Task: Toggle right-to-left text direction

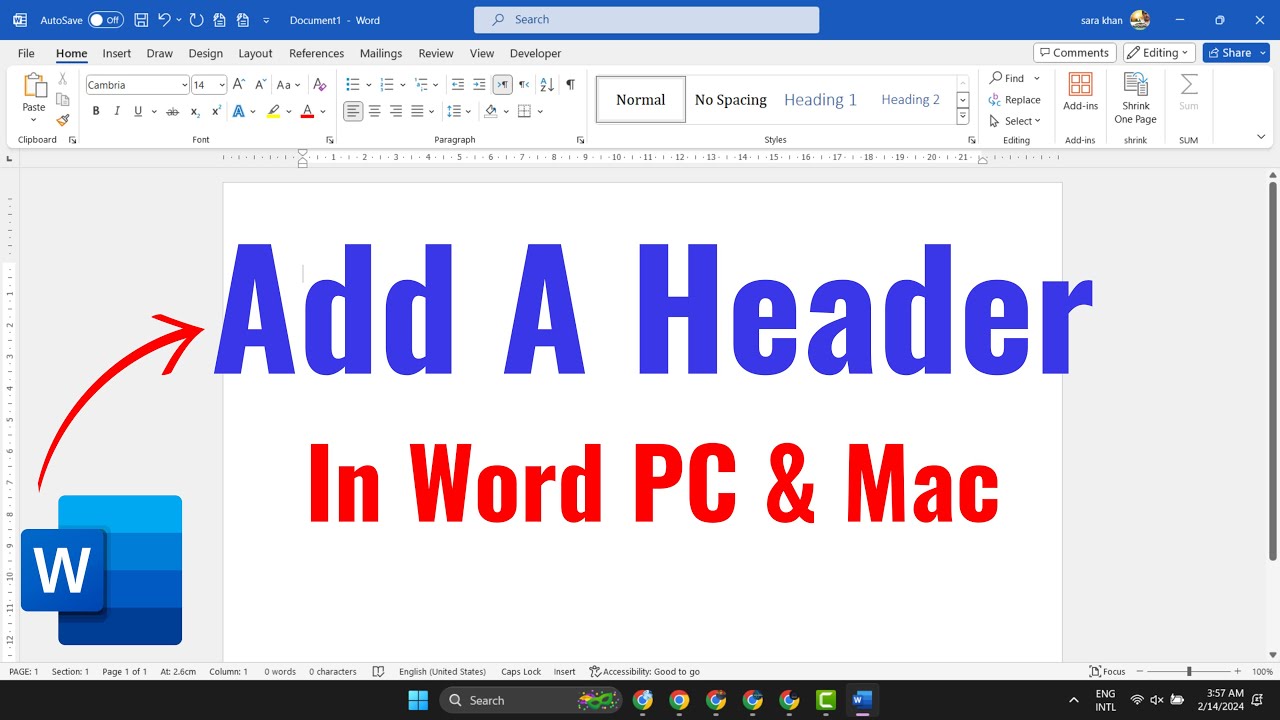Action: [524, 85]
